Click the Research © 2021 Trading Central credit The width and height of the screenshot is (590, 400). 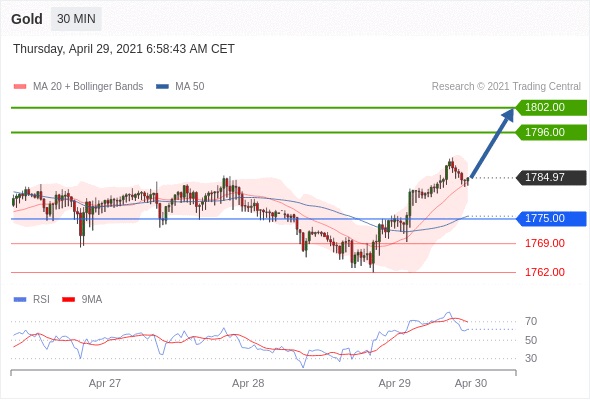[506, 87]
